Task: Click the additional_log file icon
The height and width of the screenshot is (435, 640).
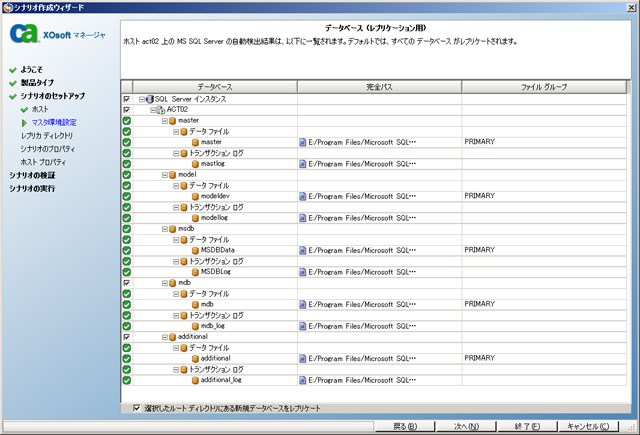Action: click(195, 380)
